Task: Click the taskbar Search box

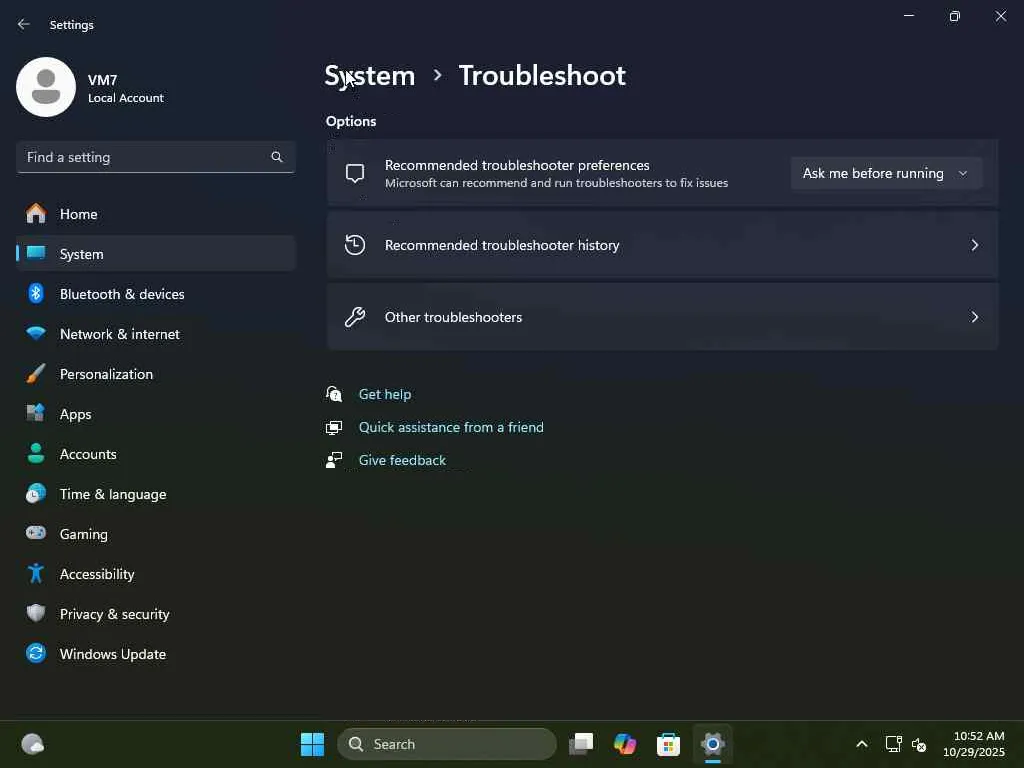Action: point(447,744)
